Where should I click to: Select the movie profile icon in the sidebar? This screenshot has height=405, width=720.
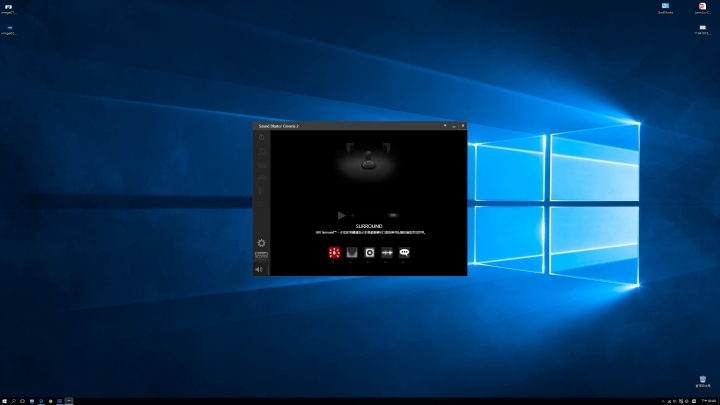click(x=261, y=165)
